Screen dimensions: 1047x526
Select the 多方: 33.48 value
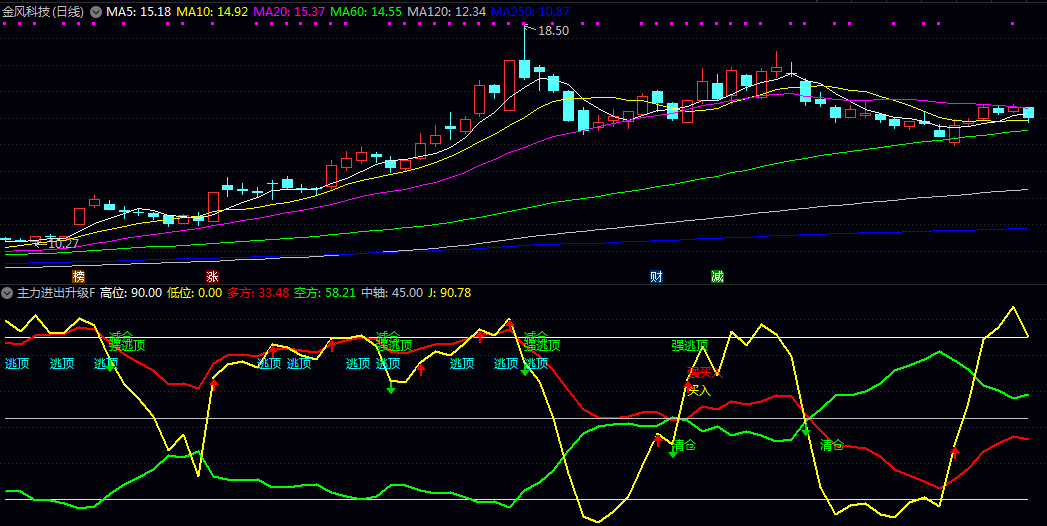(x=258, y=292)
